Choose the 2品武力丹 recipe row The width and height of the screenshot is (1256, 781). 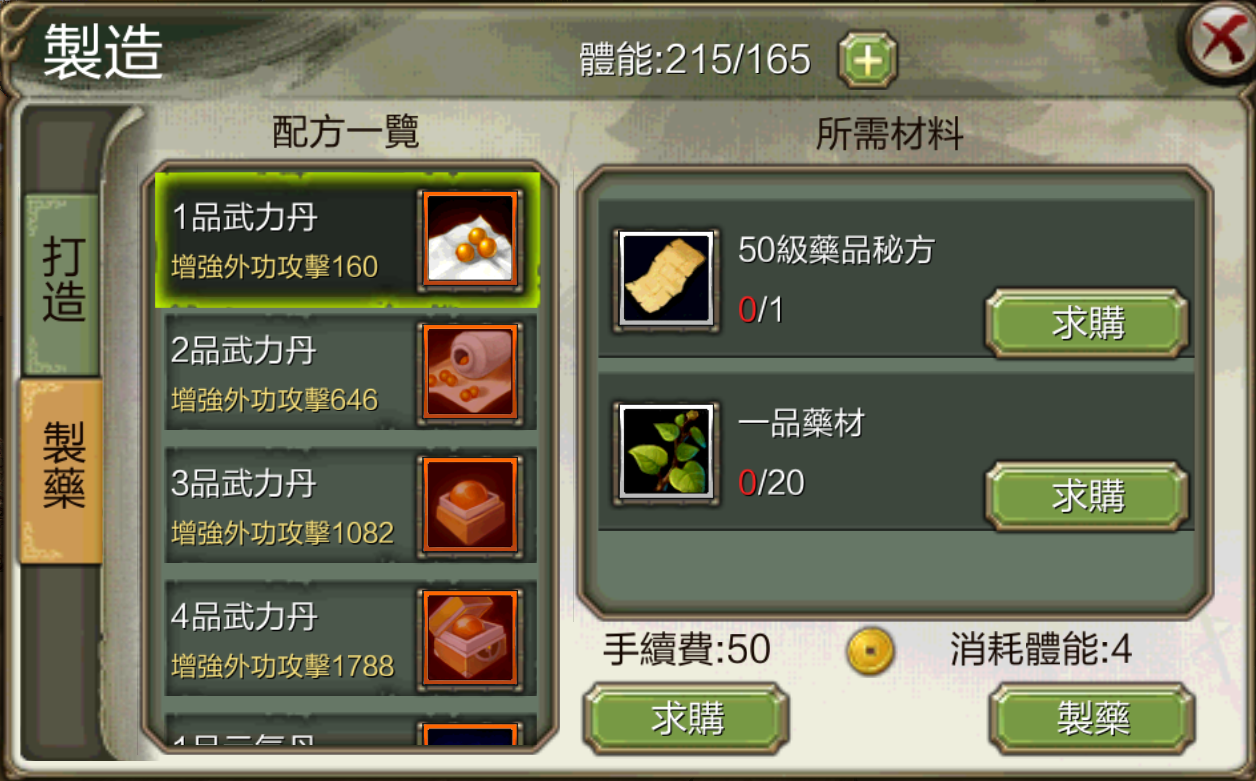[350, 371]
